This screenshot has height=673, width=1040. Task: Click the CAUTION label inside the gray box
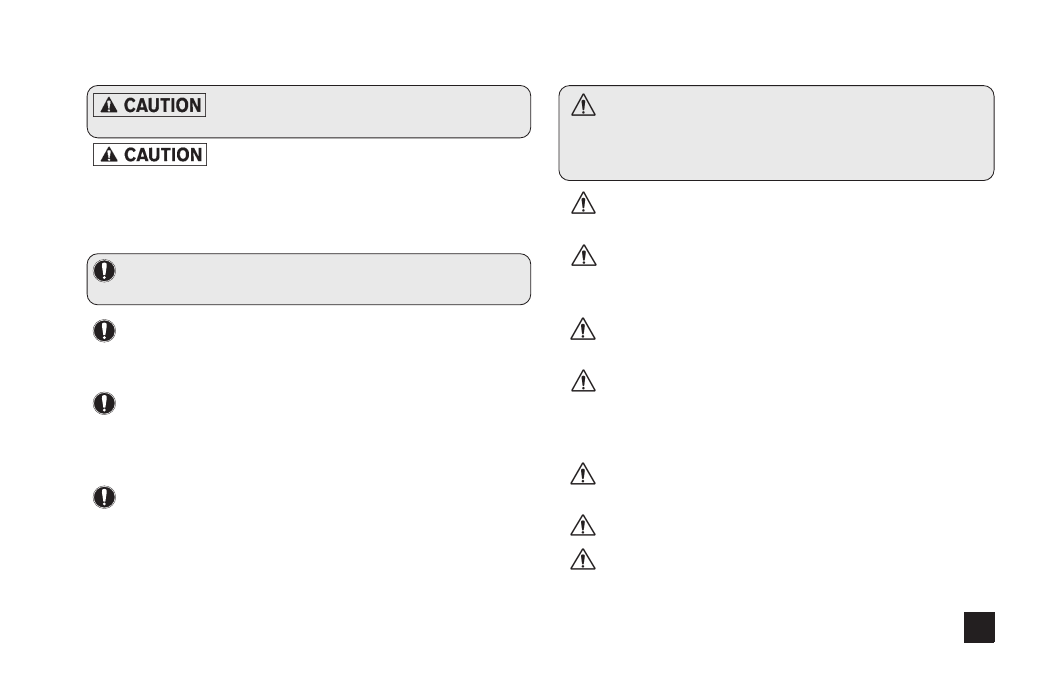tap(149, 105)
